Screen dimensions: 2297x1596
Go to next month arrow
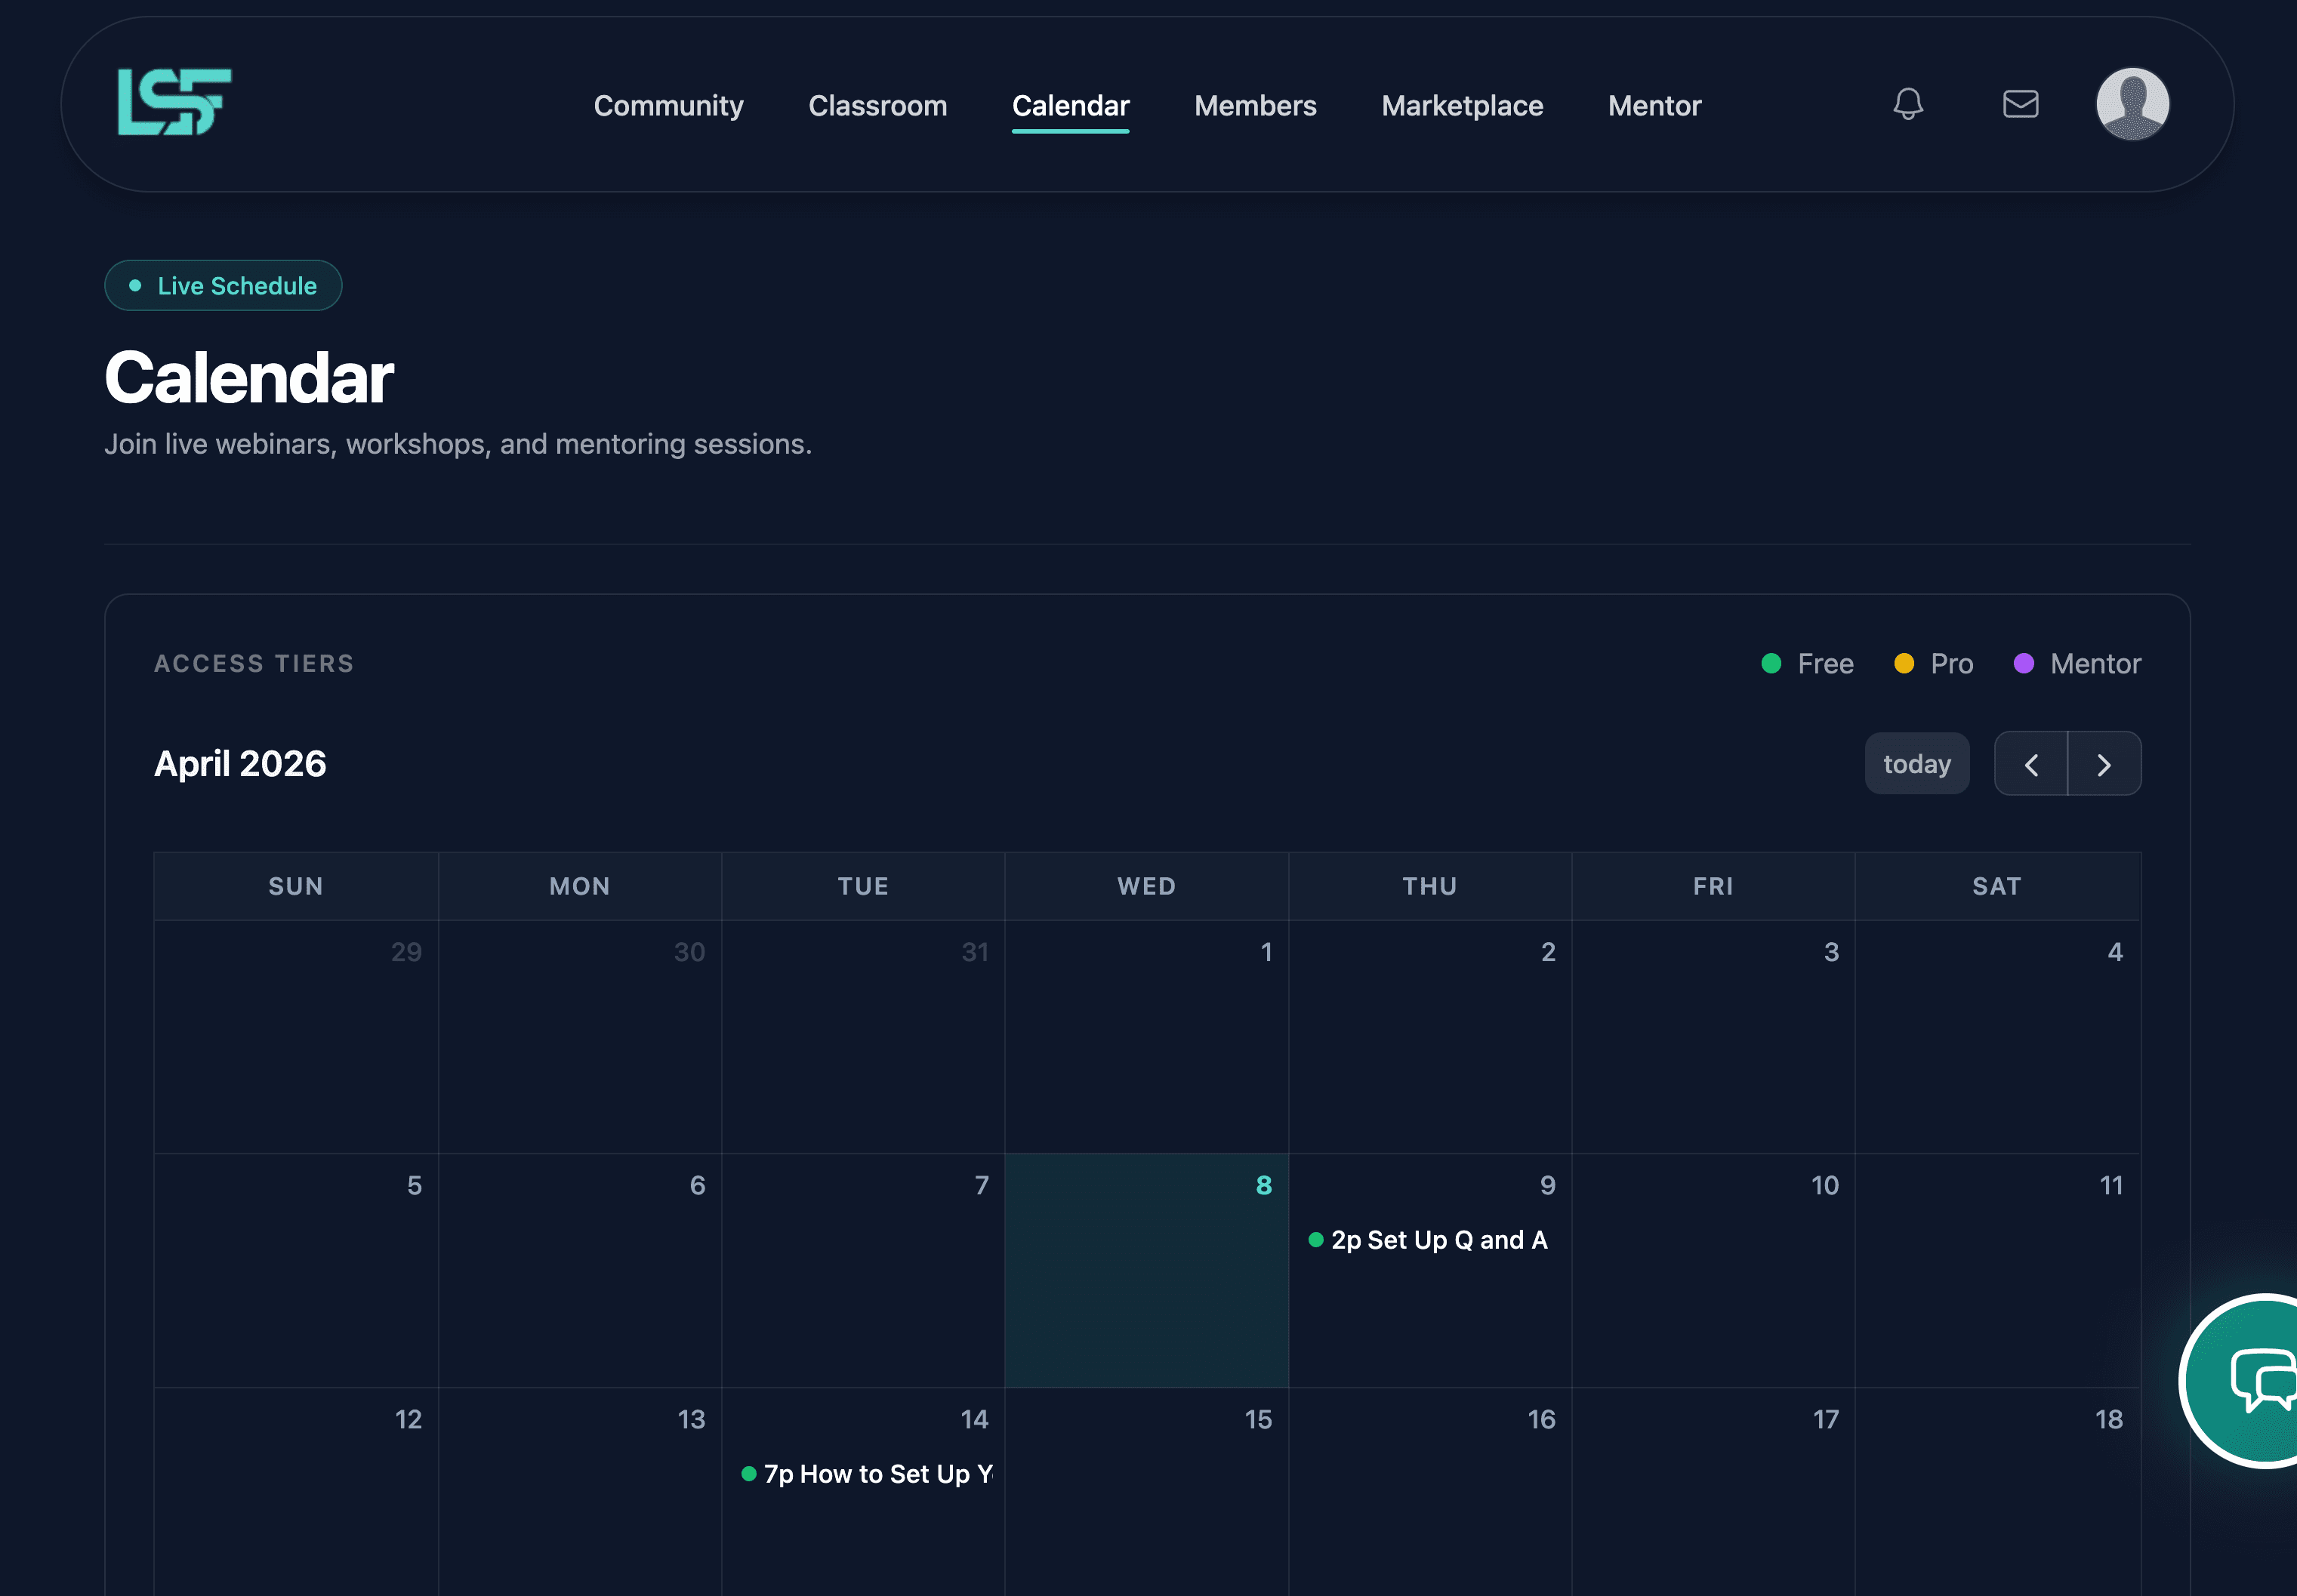2104,765
